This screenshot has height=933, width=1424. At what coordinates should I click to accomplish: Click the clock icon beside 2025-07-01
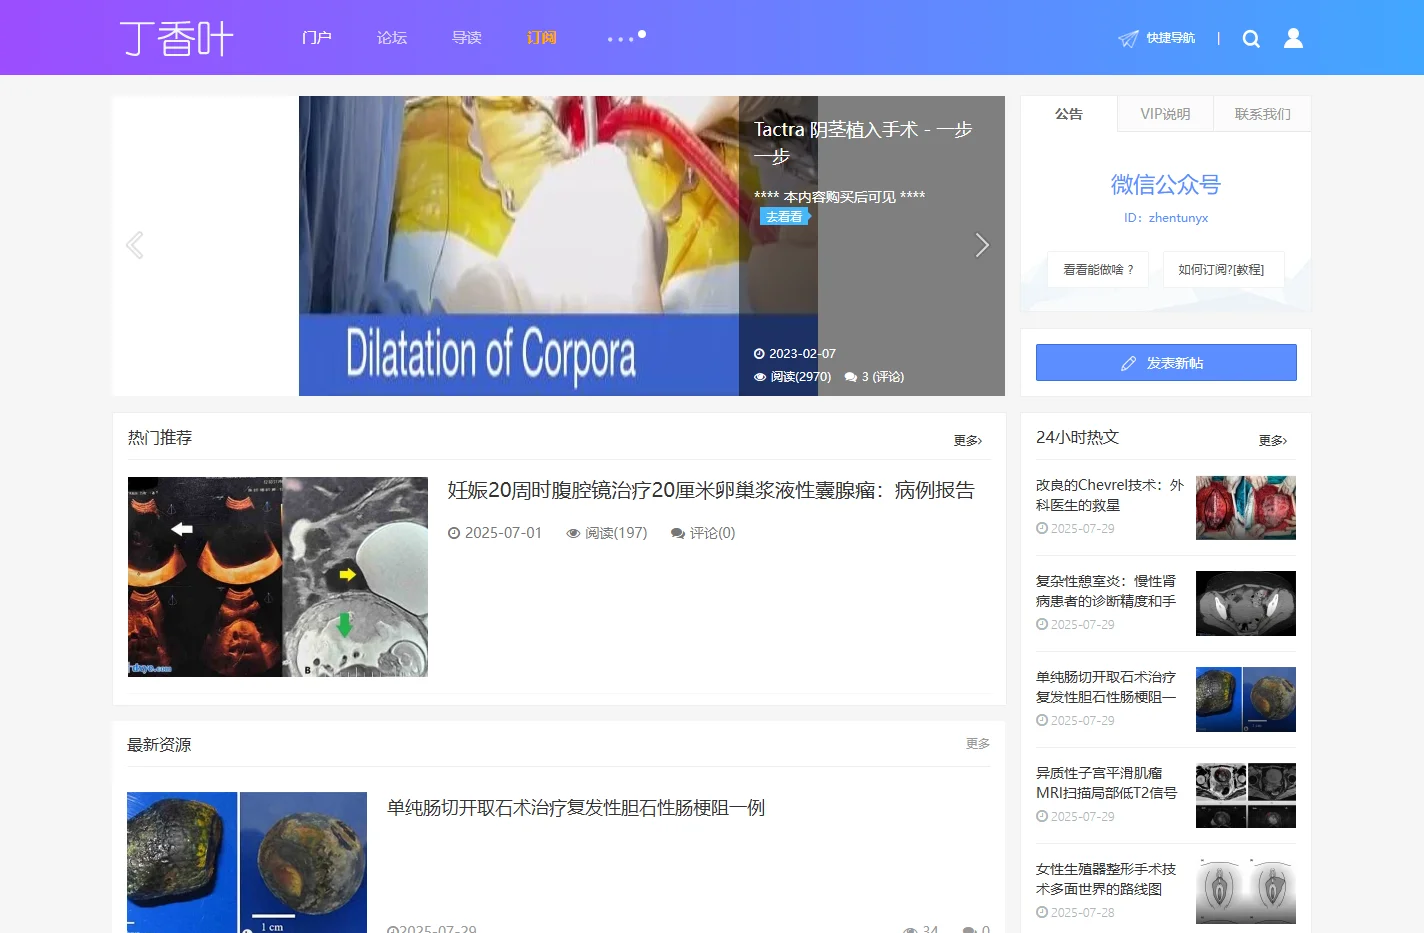tap(454, 533)
